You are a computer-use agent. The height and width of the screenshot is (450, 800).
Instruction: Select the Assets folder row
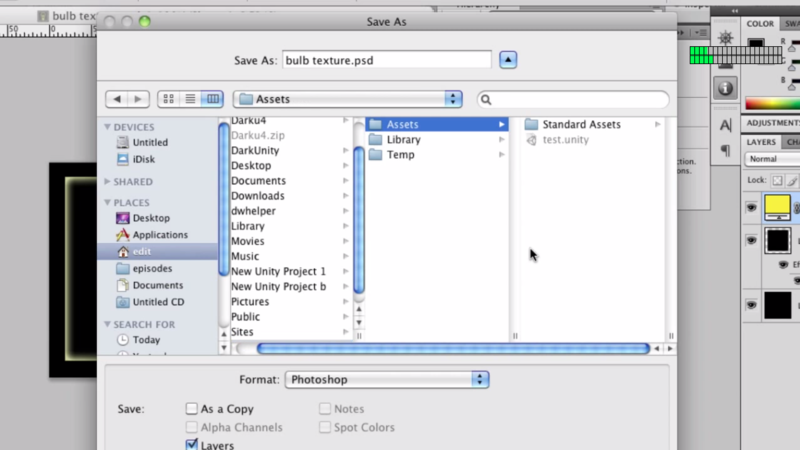click(437, 124)
